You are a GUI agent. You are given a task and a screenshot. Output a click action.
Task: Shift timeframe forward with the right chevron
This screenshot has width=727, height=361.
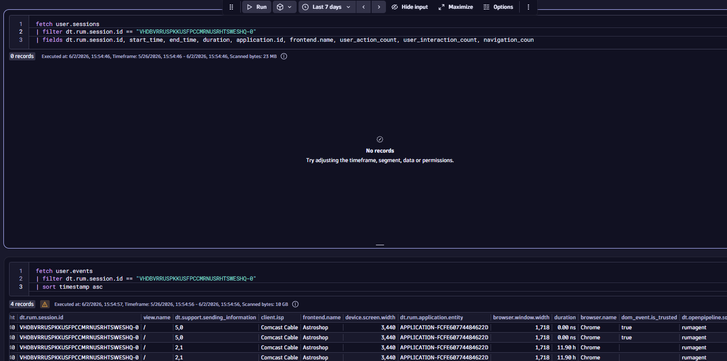click(379, 7)
